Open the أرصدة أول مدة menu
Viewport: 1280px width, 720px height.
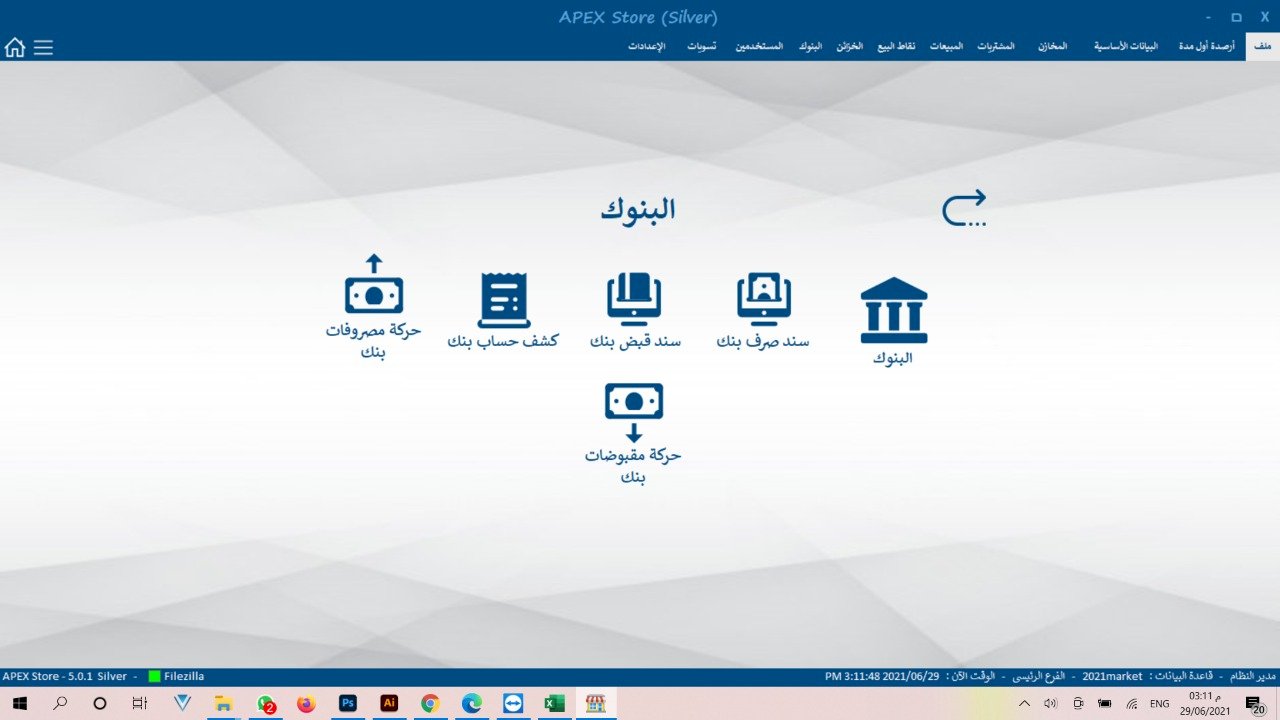pyautogui.click(x=1205, y=47)
